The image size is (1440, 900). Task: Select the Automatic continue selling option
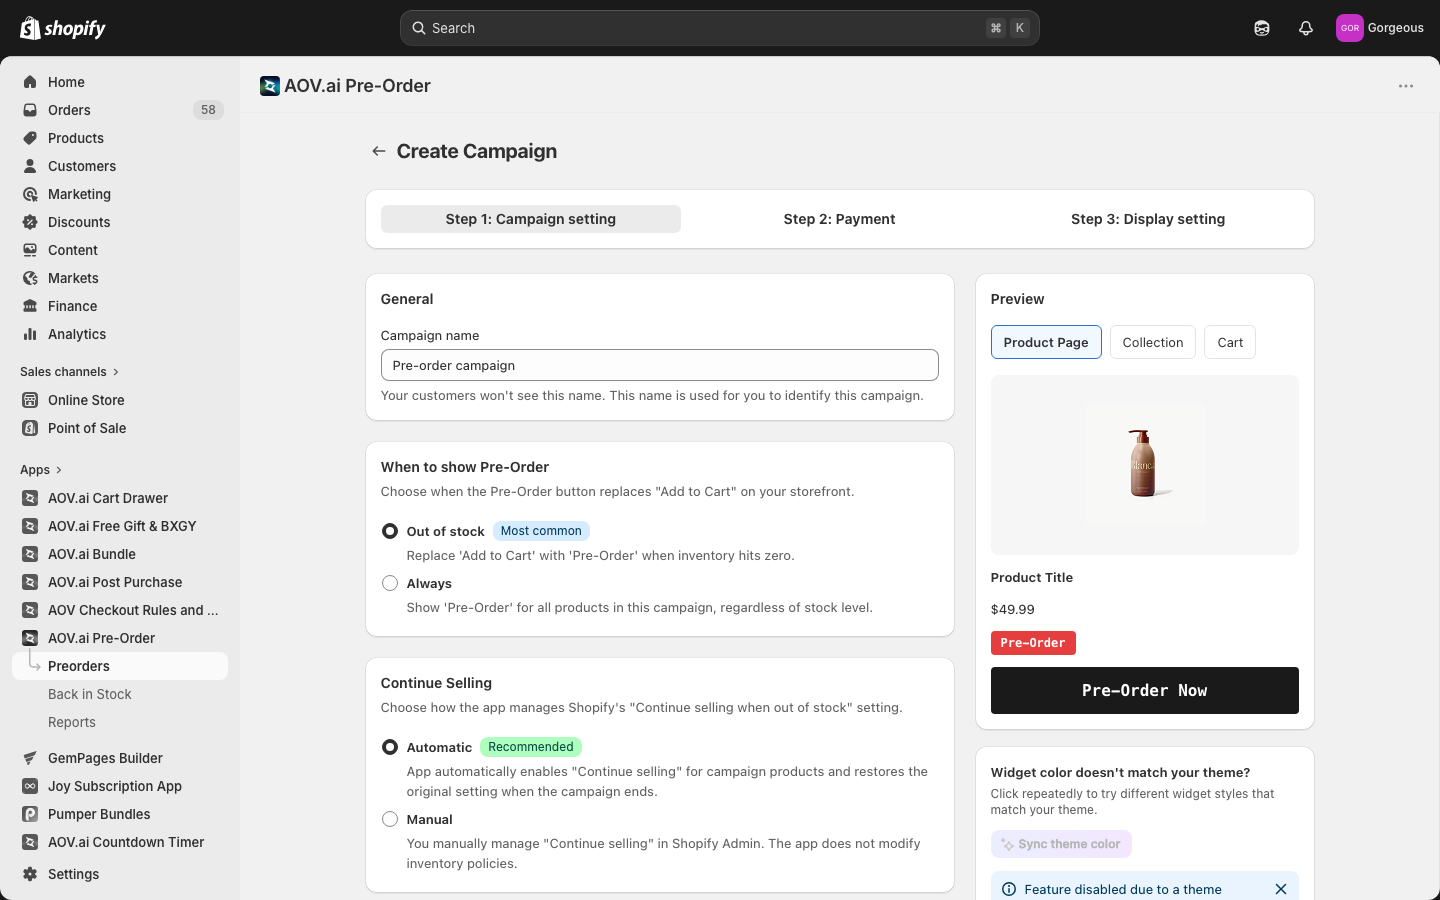tap(390, 747)
